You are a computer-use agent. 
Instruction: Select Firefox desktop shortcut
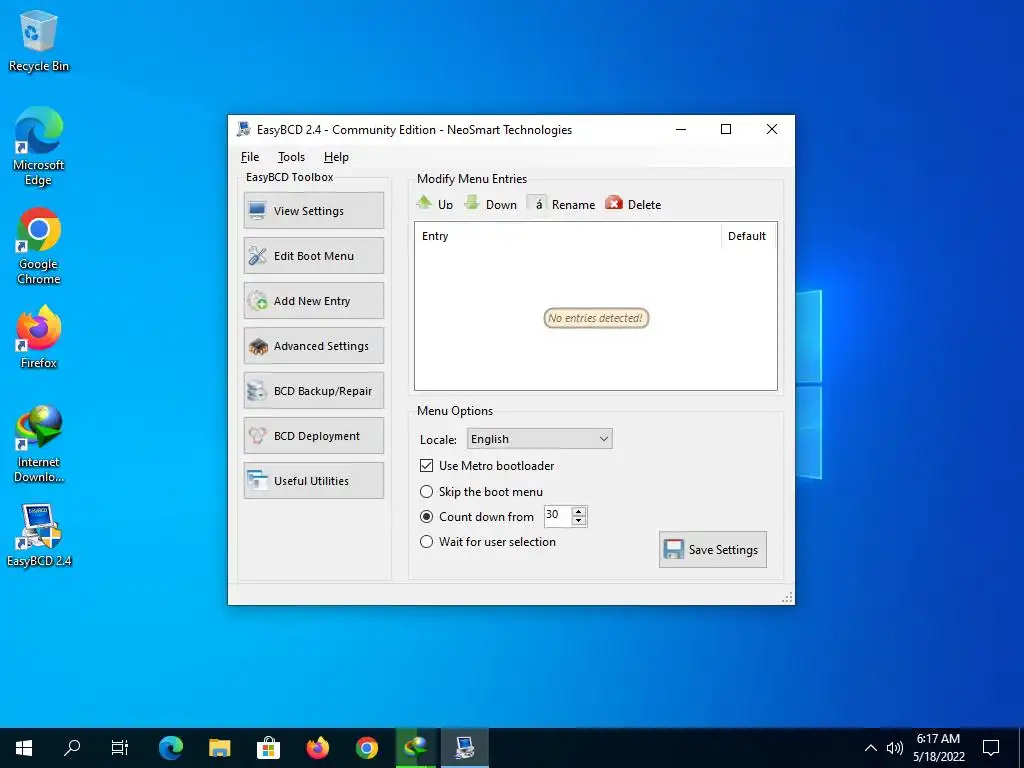[39, 338]
